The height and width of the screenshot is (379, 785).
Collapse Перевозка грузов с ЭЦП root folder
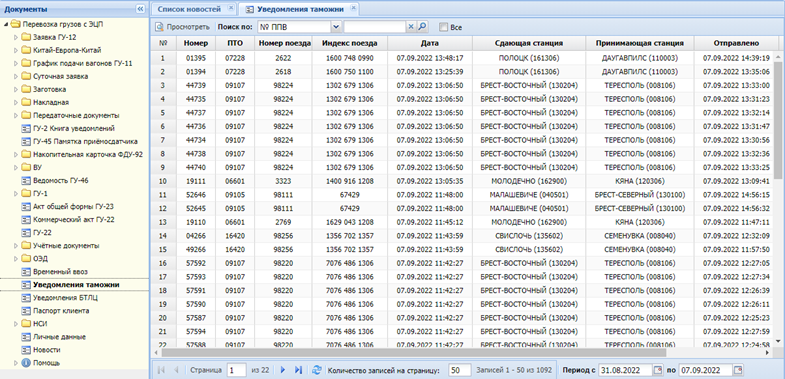(x=6, y=24)
